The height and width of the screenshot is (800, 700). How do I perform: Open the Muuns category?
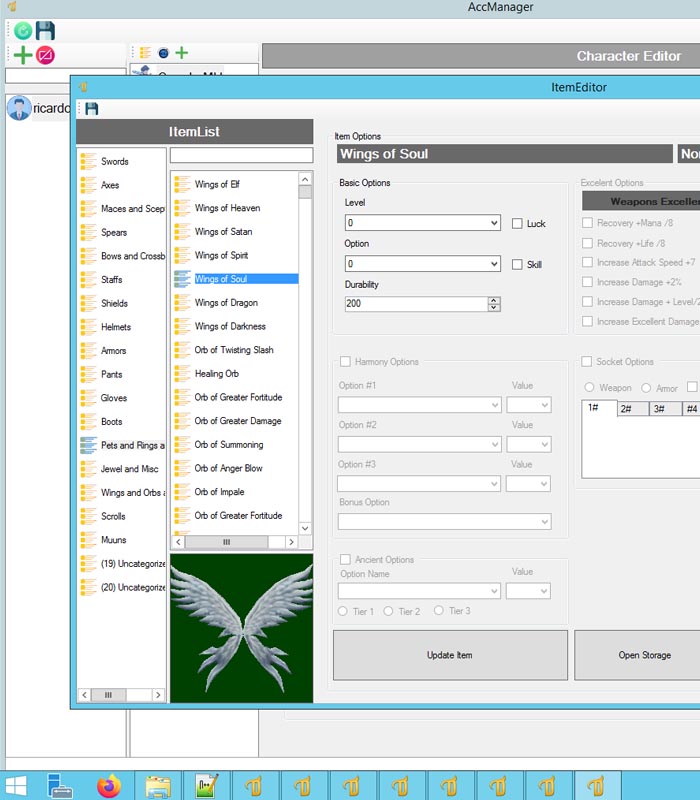coord(113,540)
